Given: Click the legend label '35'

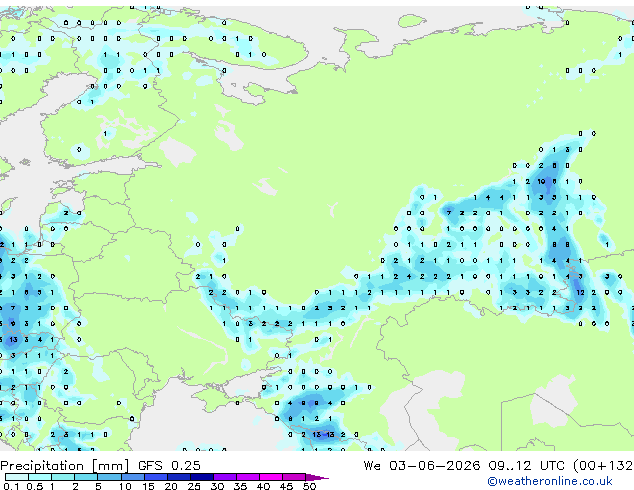Looking at the screenshot, I should click(x=240, y=486).
